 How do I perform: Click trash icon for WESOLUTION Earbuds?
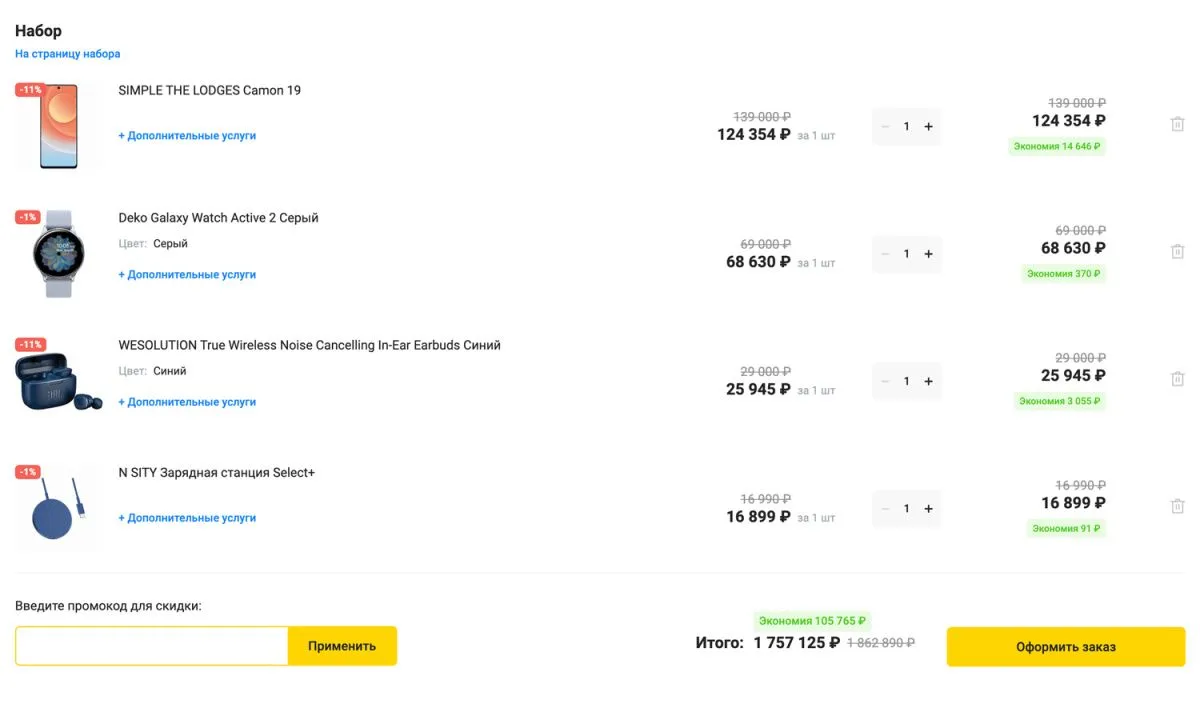point(1177,379)
